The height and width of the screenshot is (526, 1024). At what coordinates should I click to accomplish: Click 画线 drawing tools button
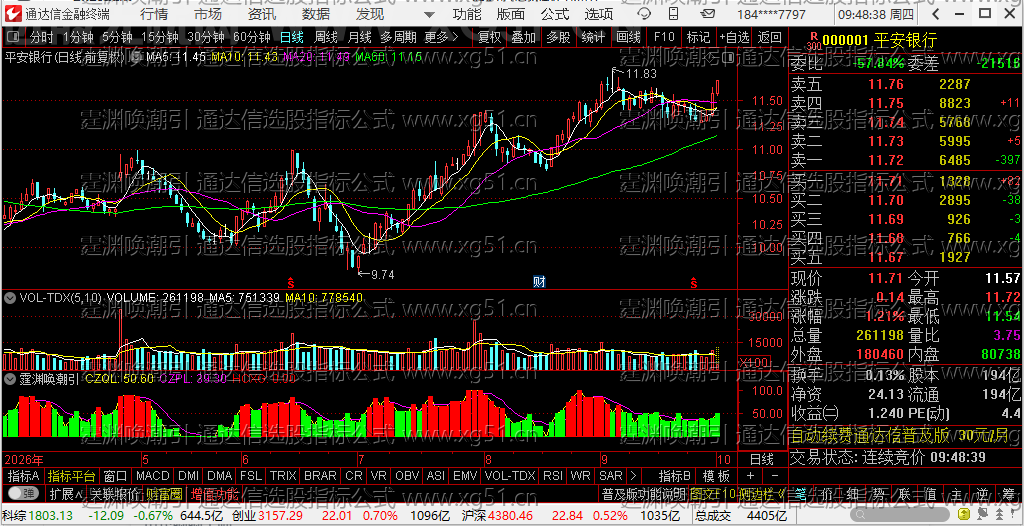[628, 37]
